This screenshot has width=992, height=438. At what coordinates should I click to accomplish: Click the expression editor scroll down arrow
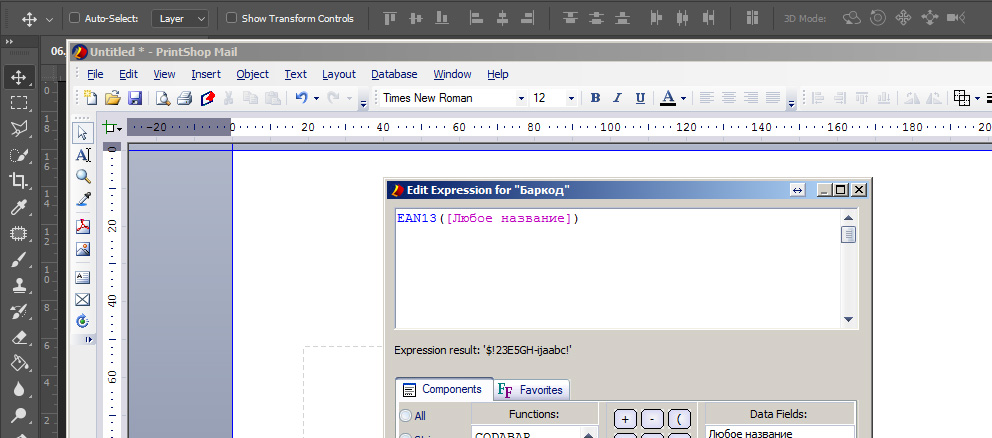point(849,320)
